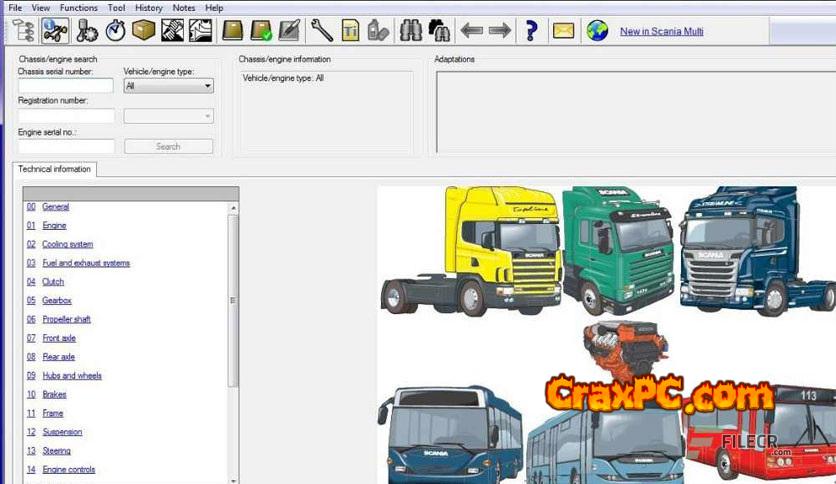
Task: Open help with the blue question mark
Action: coord(531,31)
